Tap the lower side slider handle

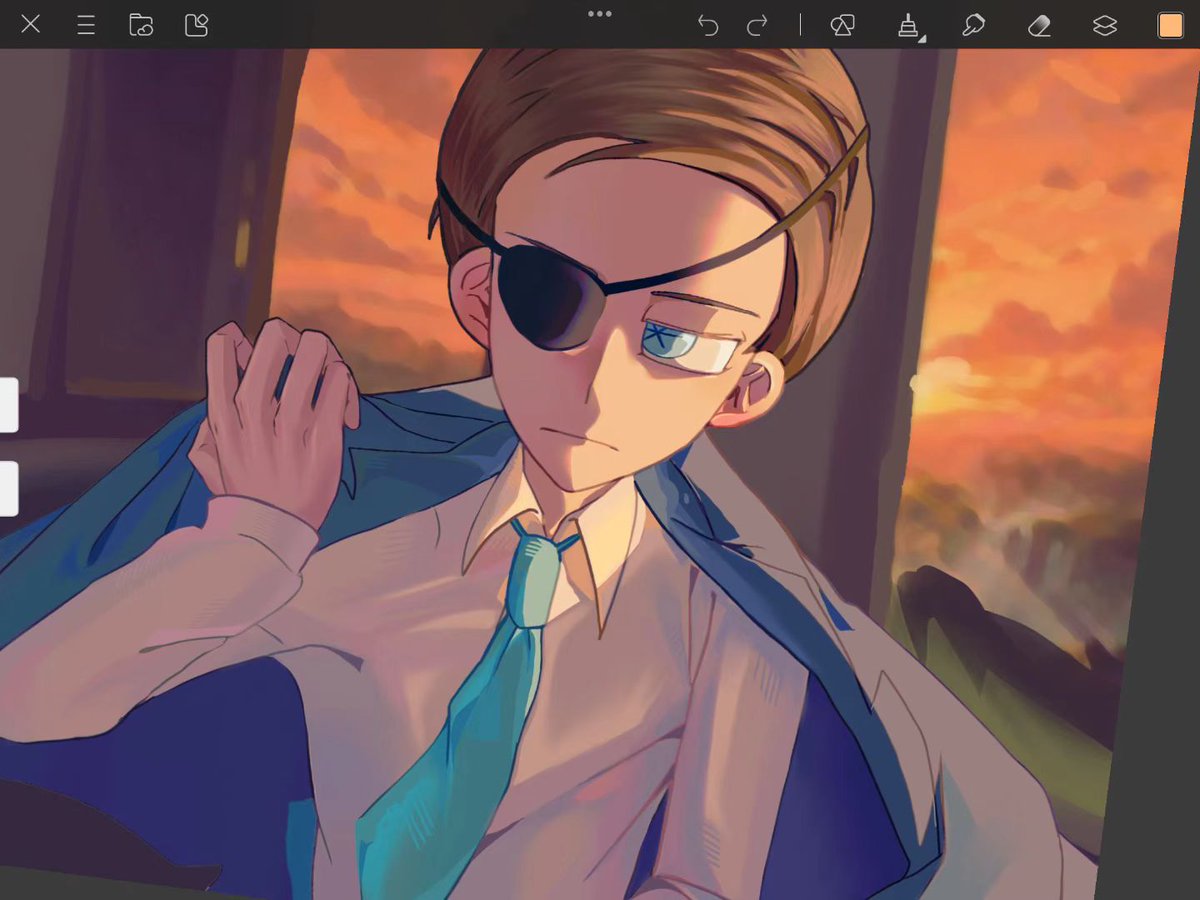[x=8, y=489]
